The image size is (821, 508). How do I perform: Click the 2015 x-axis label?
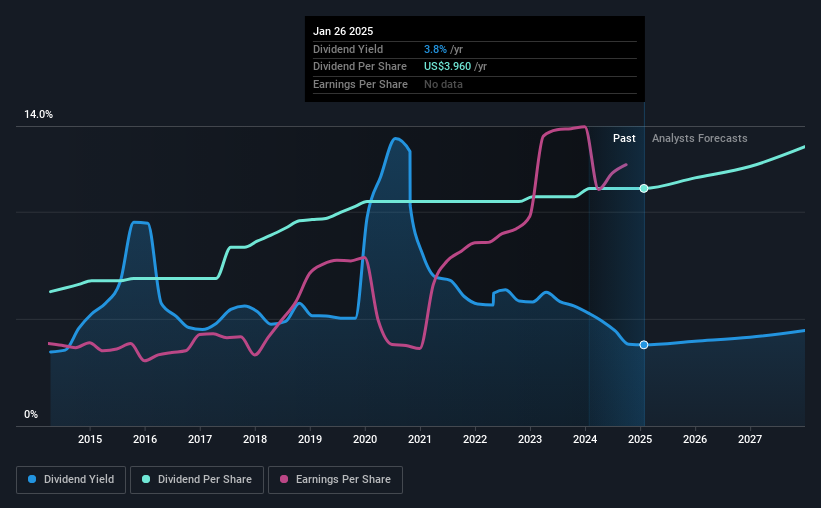click(x=90, y=439)
